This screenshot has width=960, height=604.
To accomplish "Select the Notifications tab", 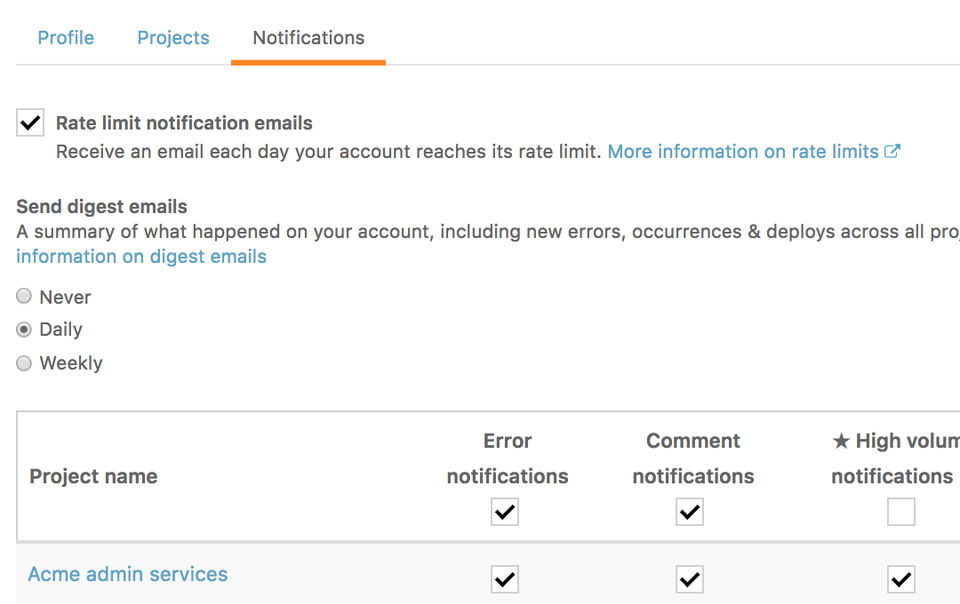I will [308, 38].
